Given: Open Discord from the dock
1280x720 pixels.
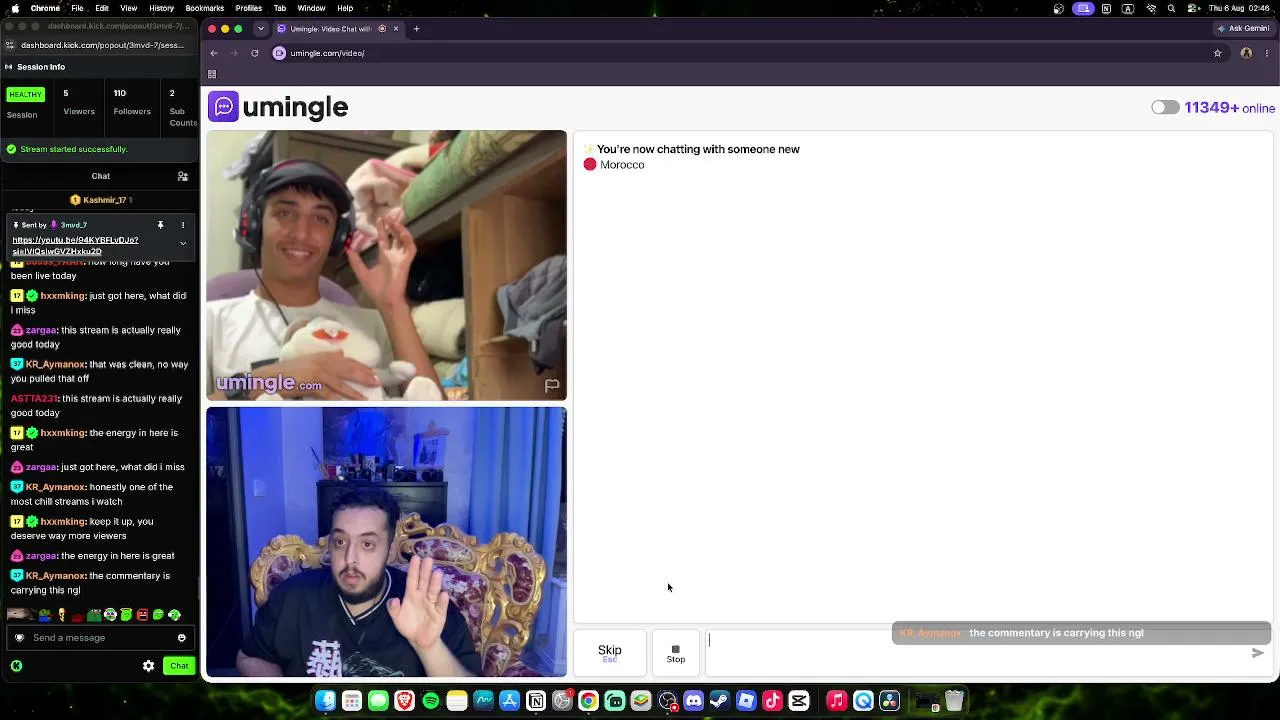Looking at the screenshot, I should coord(693,701).
